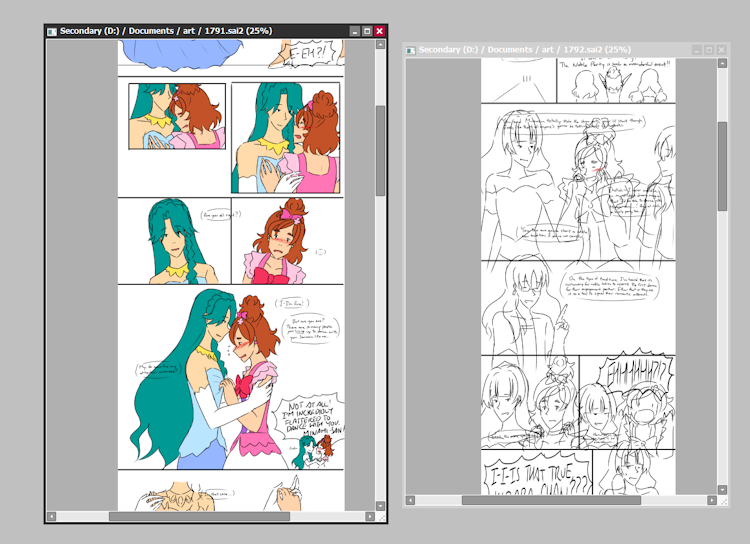Click the 1791.sai2 window's title bar icon
Screen dimensions: 750x544
(52, 32)
